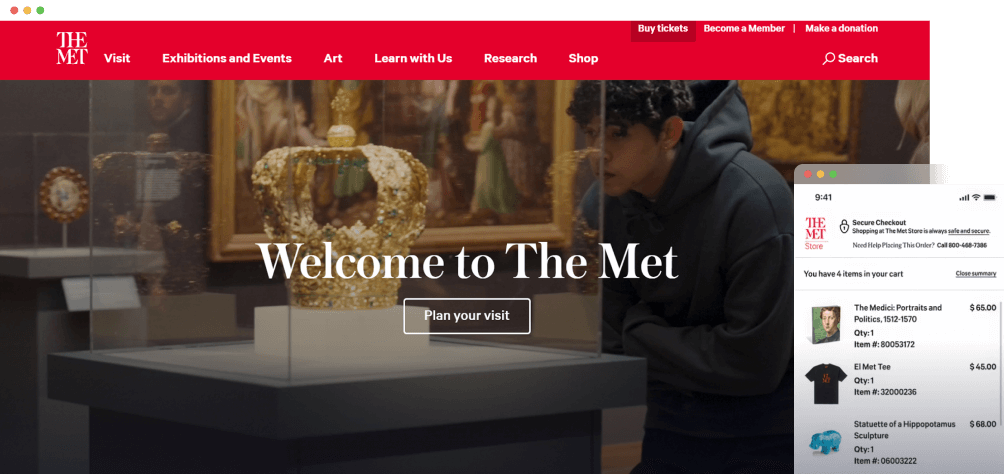Viewport: 1004px width, 474px height.
Task: Select the Research menu item
Action: pyautogui.click(x=510, y=58)
